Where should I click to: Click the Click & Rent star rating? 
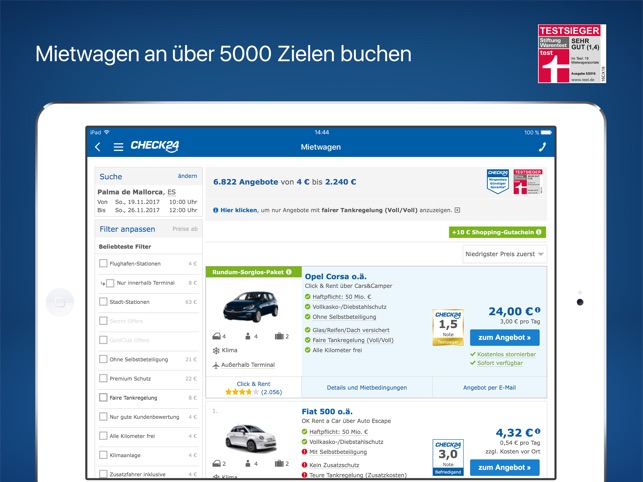tap(242, 392)
